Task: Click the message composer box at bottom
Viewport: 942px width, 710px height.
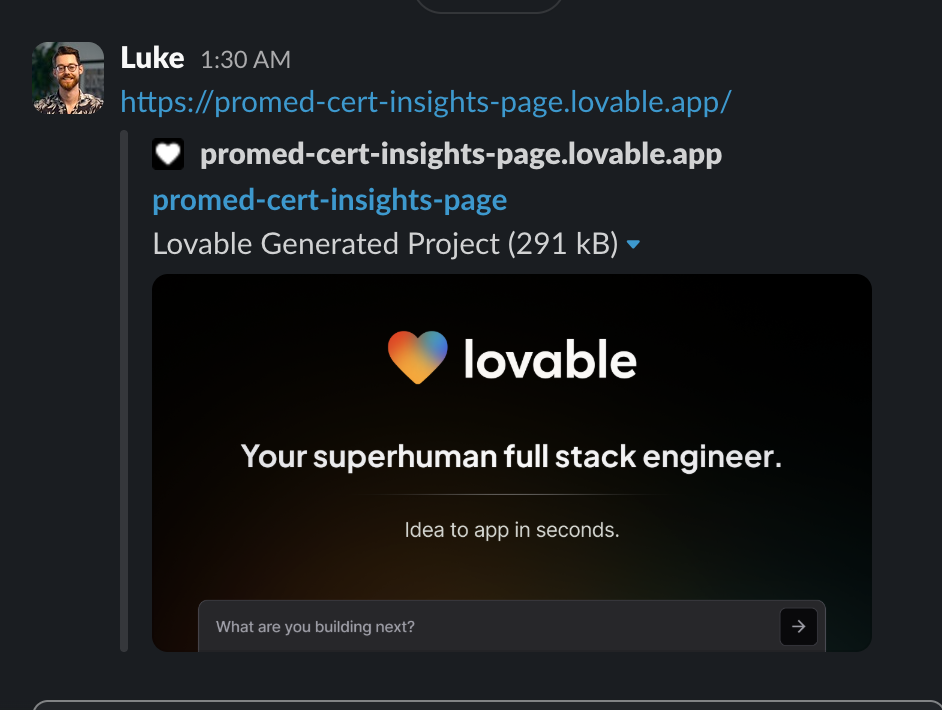Action: (480, 705)
